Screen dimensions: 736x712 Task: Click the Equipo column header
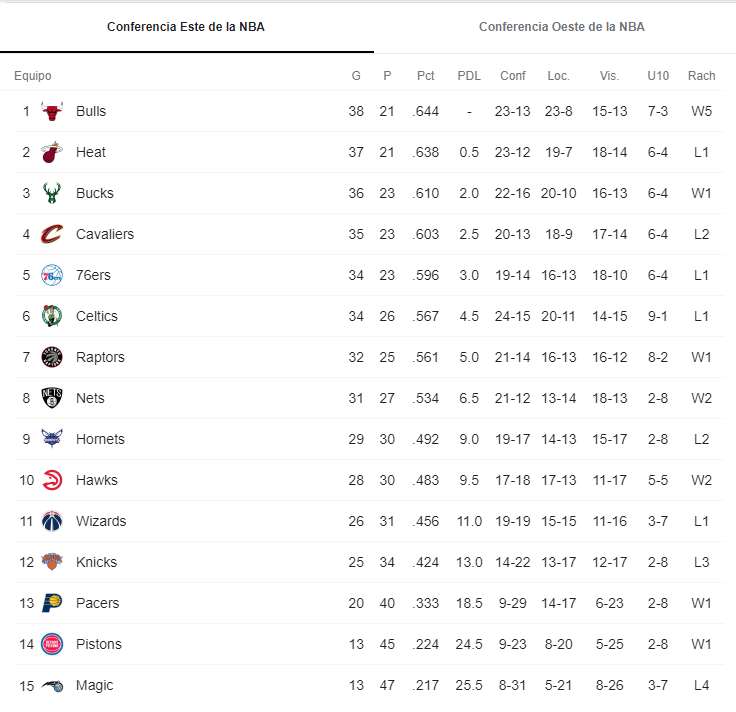[x=33, y=76]
